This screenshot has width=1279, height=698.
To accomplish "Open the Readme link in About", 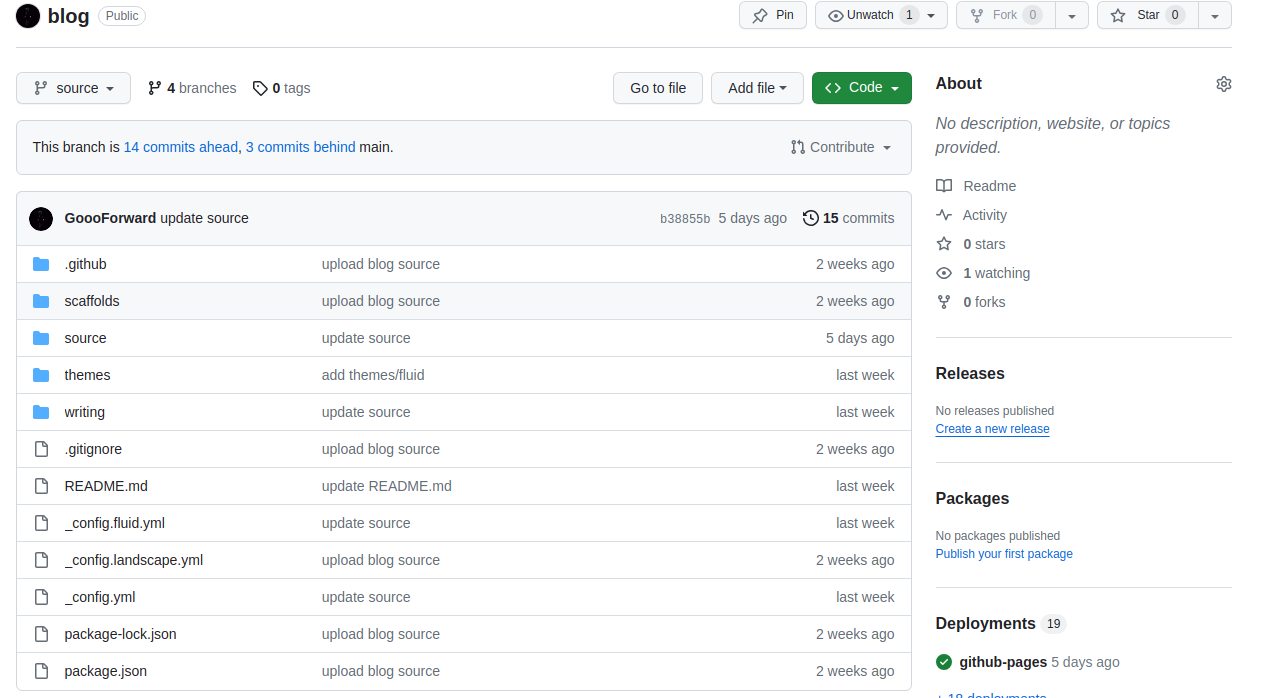I will [x=989, y=186].
